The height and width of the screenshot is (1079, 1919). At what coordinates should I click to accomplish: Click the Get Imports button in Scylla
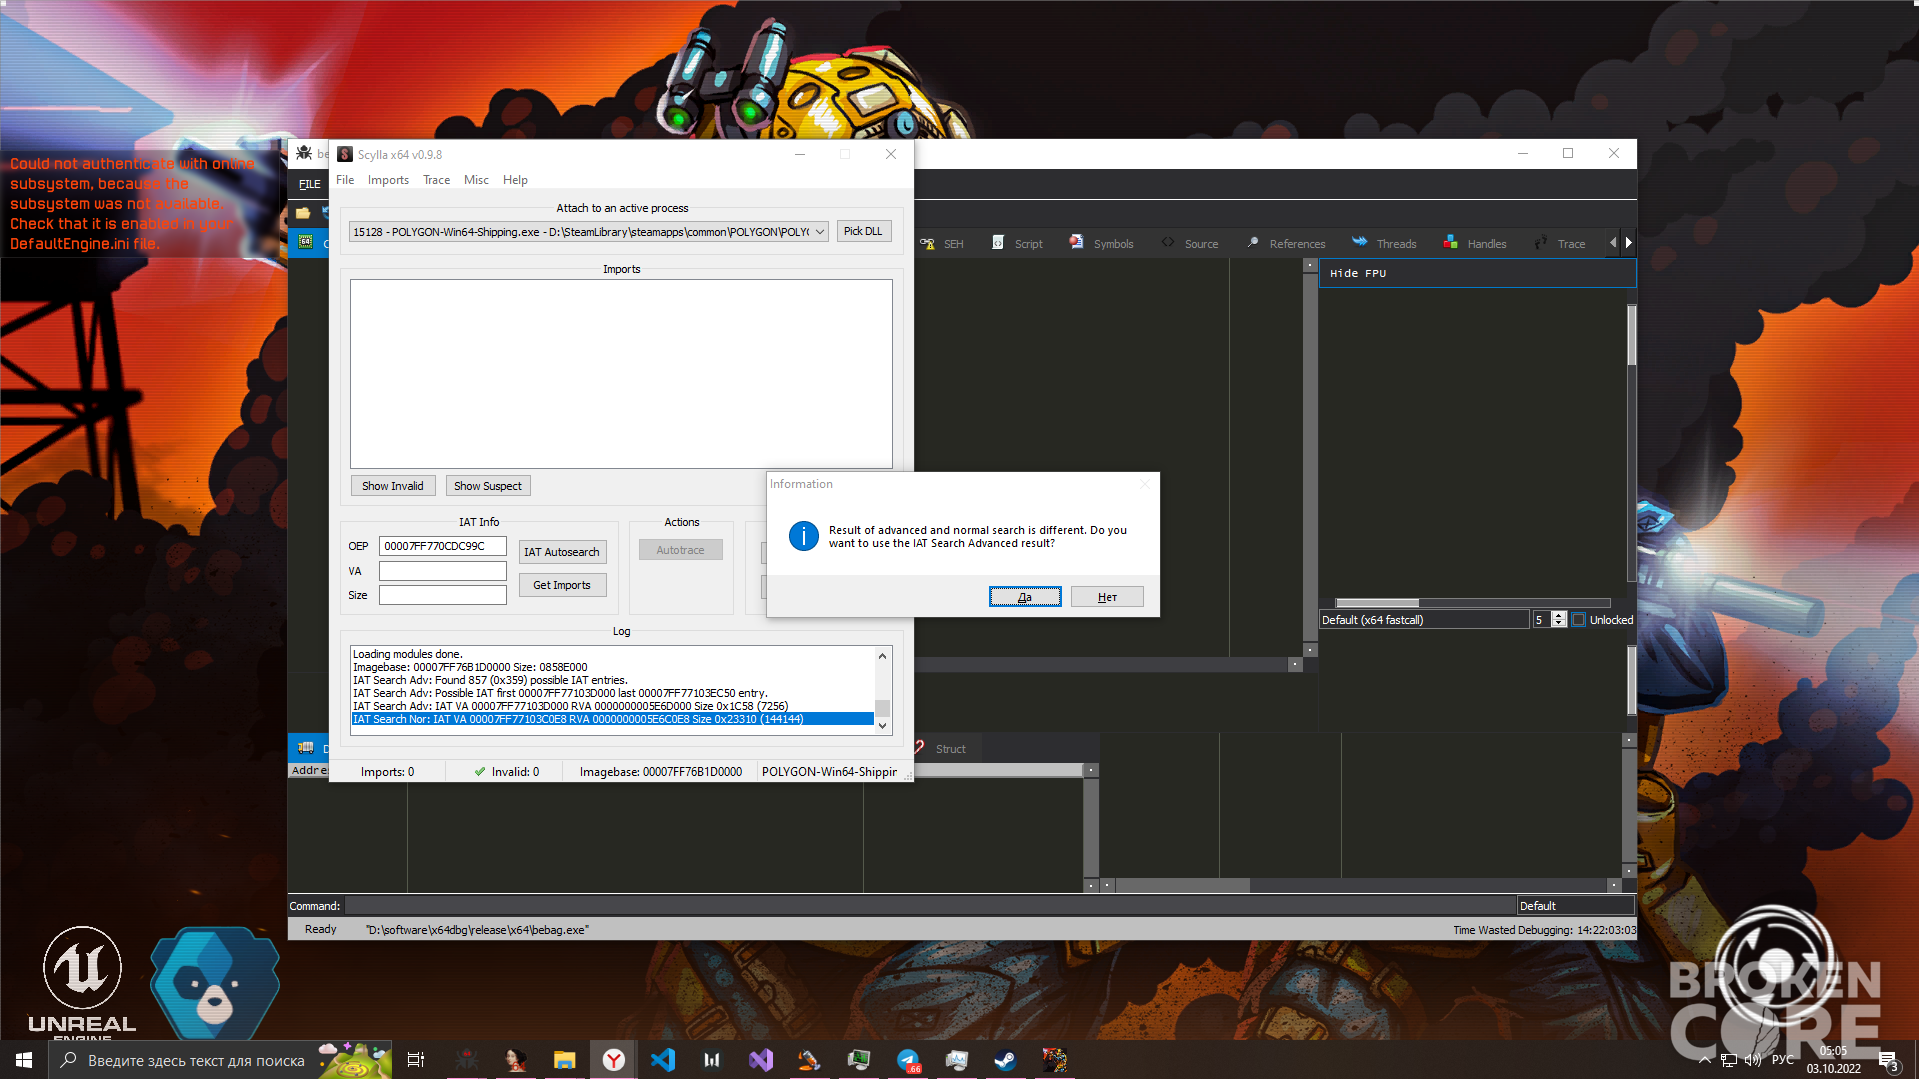[562, 585]
